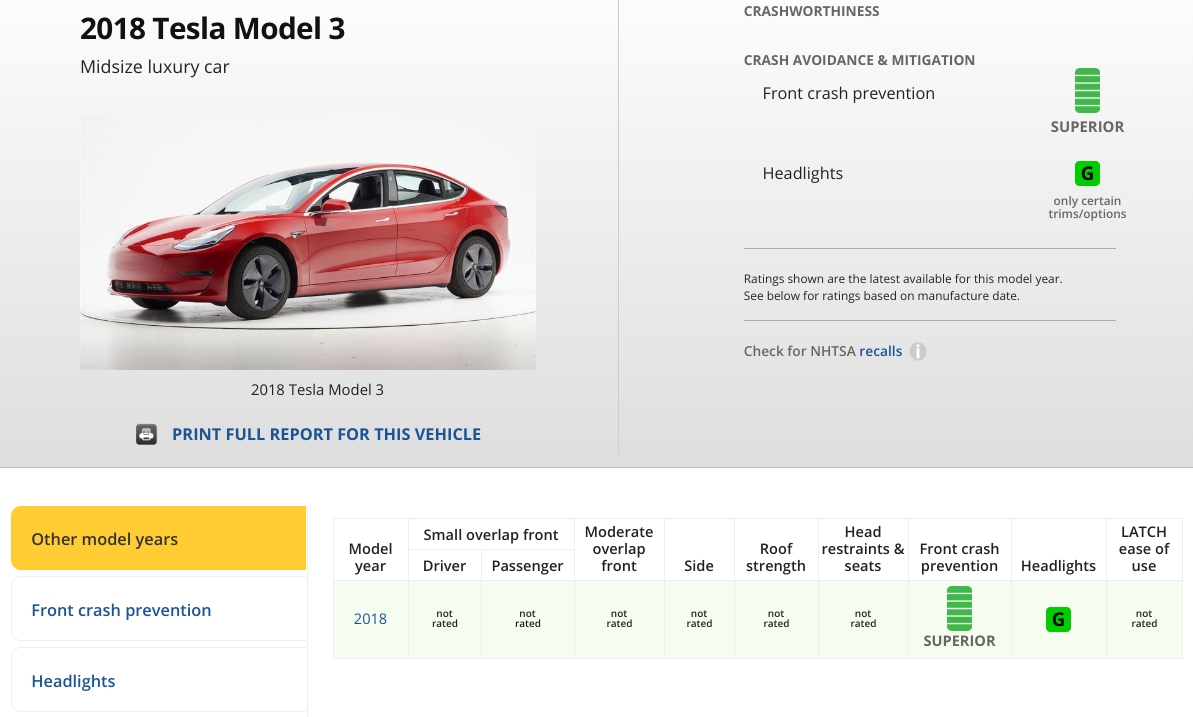Click the 'only certain trims/options' note
1193x717 pixels.
(1087, 207)
